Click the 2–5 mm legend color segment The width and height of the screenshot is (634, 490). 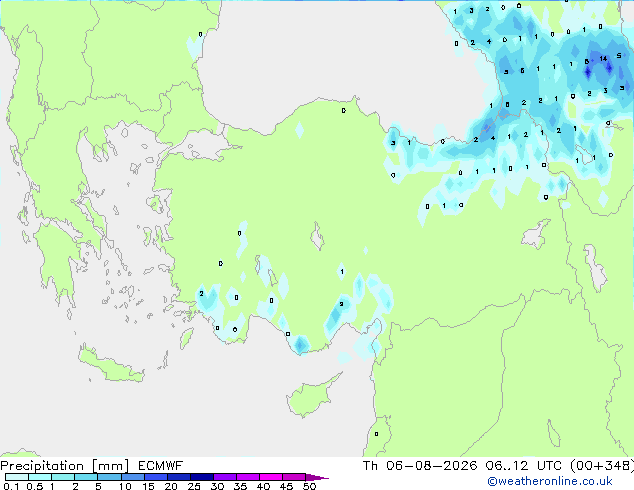click(86, 477)
